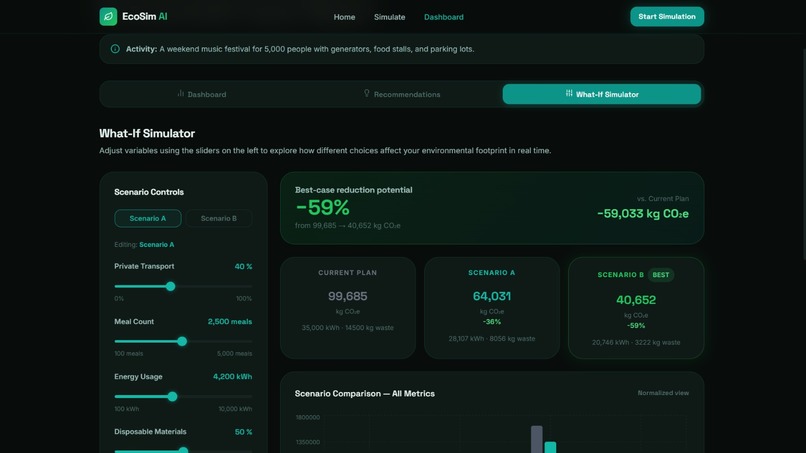Switch to the Recommendations tab
This screenshot has width=806, height=453.
pyautogui.click(x=401, y=94)
